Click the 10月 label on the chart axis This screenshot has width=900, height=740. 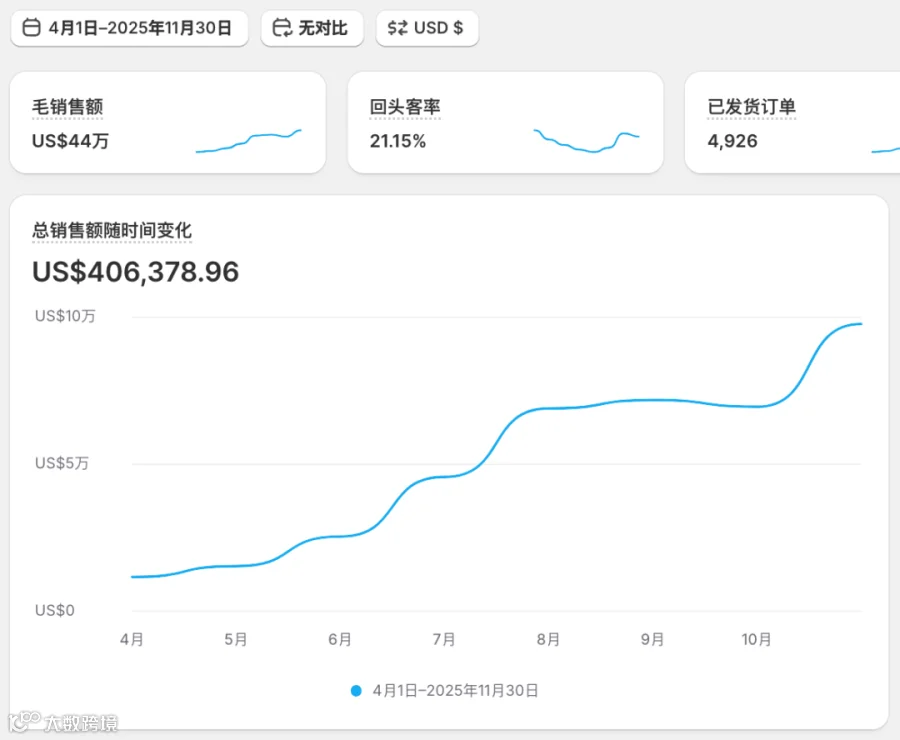[757, 640]
